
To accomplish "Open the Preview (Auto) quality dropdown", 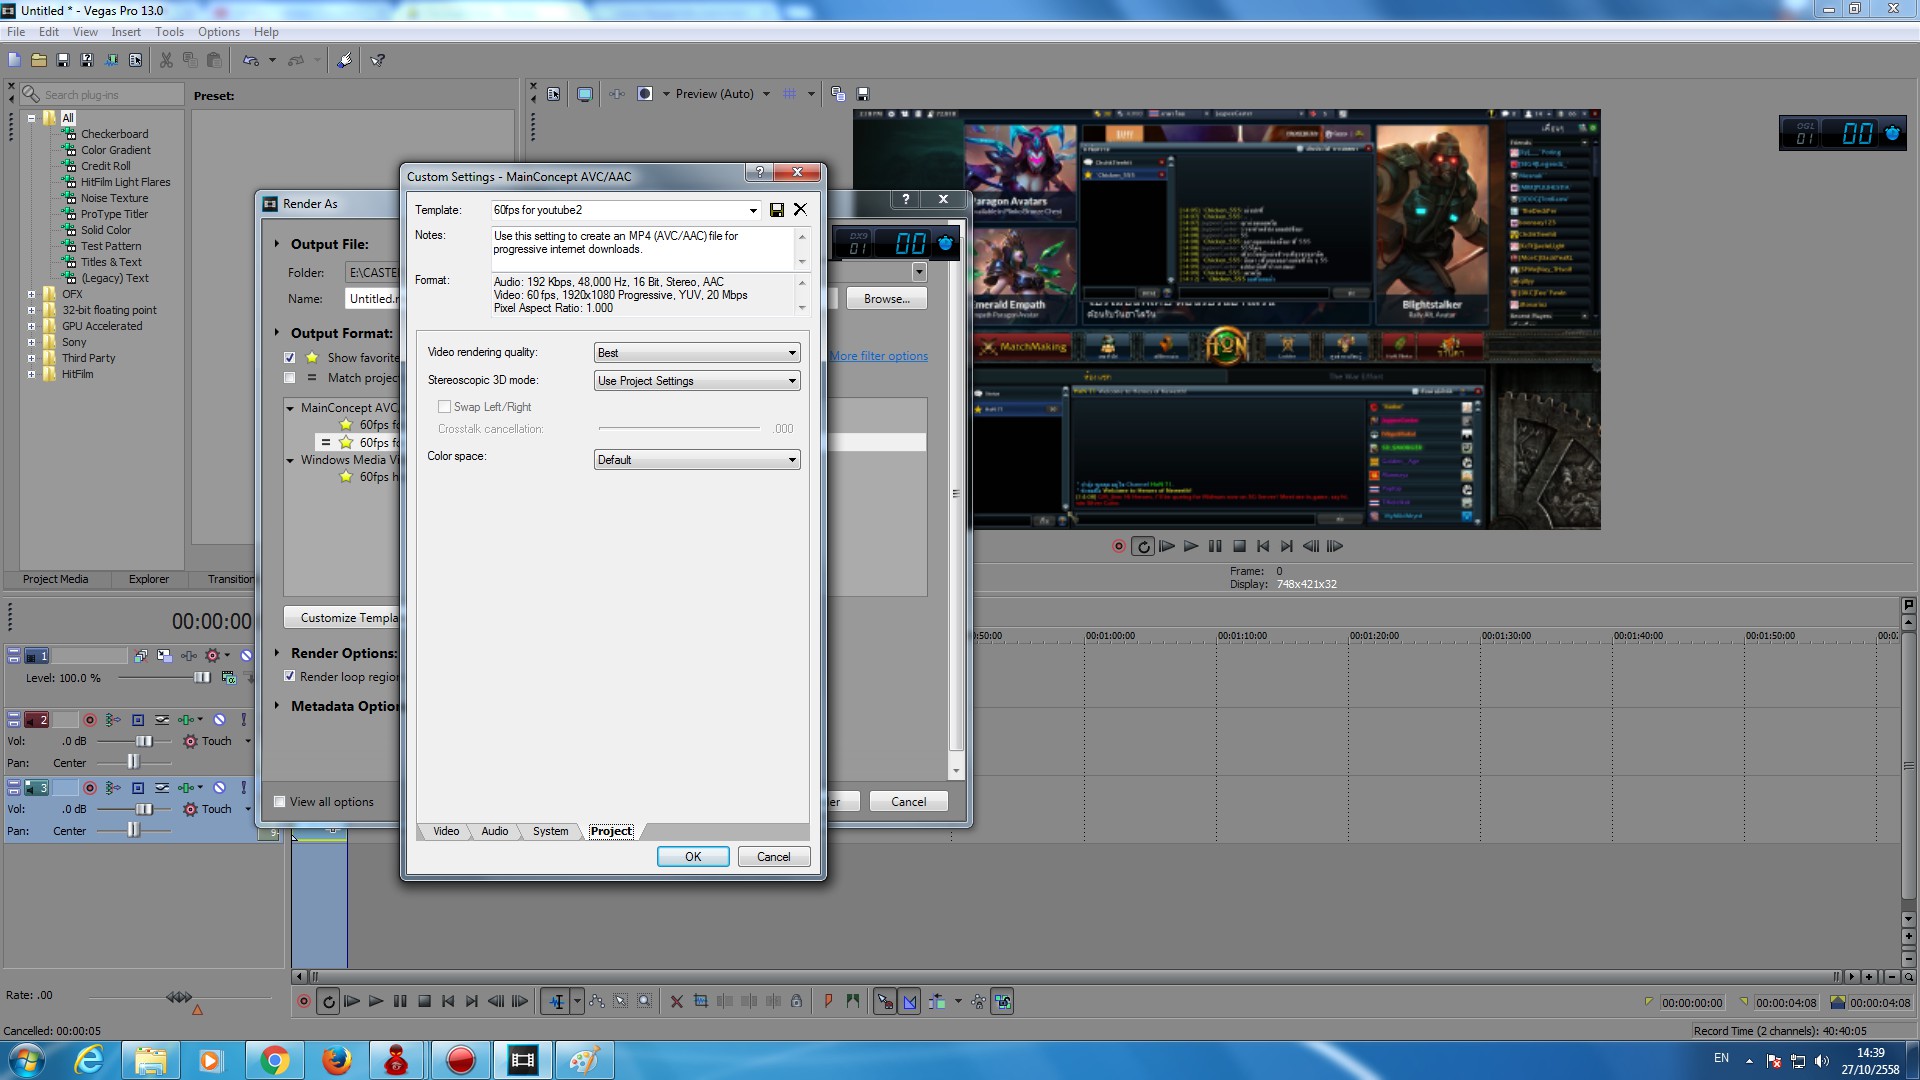I will (766, 94).
